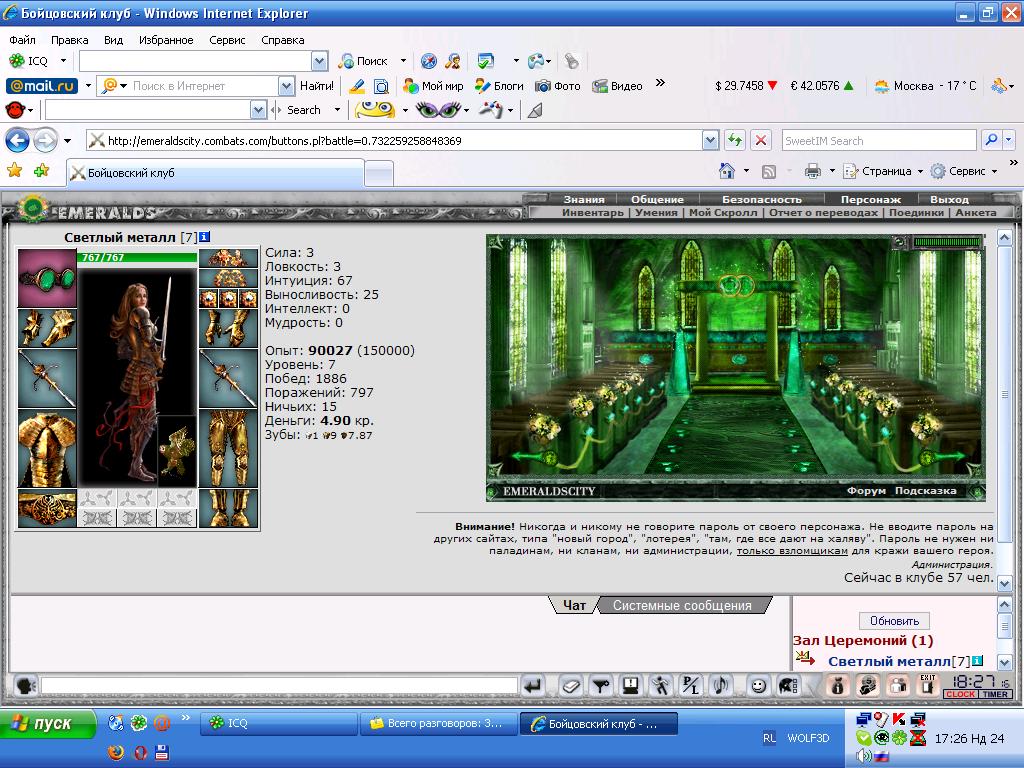Open the Избранное menu

[166, 40]
